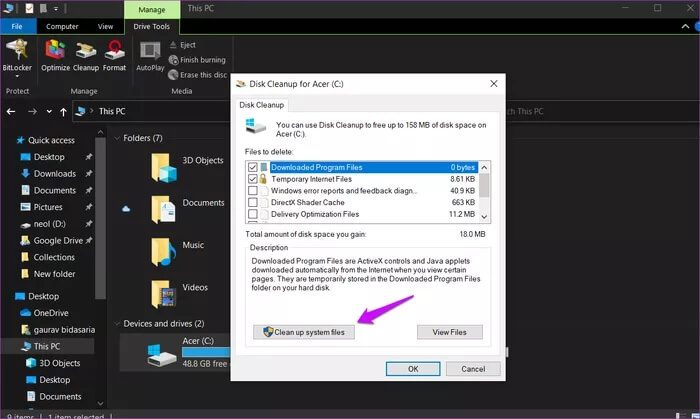Image resolution: width=700 pixels, height=419 pixels.
Task: Switch to the View ribbon tab
Action: 105,26
